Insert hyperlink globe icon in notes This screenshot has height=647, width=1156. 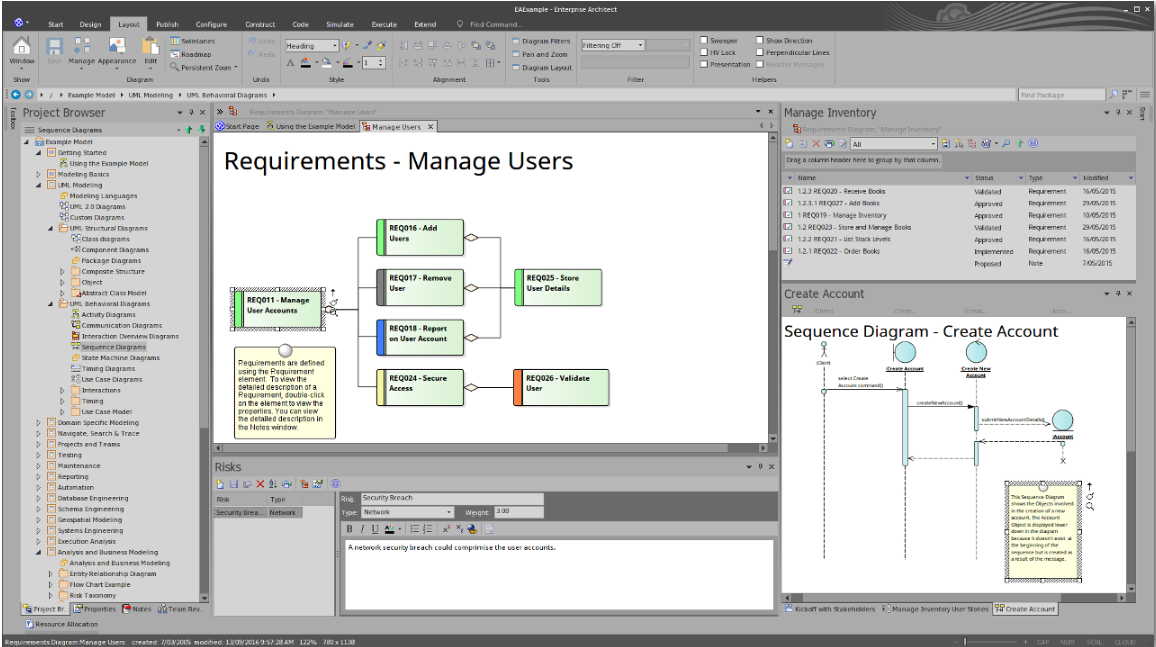point(472,529)
